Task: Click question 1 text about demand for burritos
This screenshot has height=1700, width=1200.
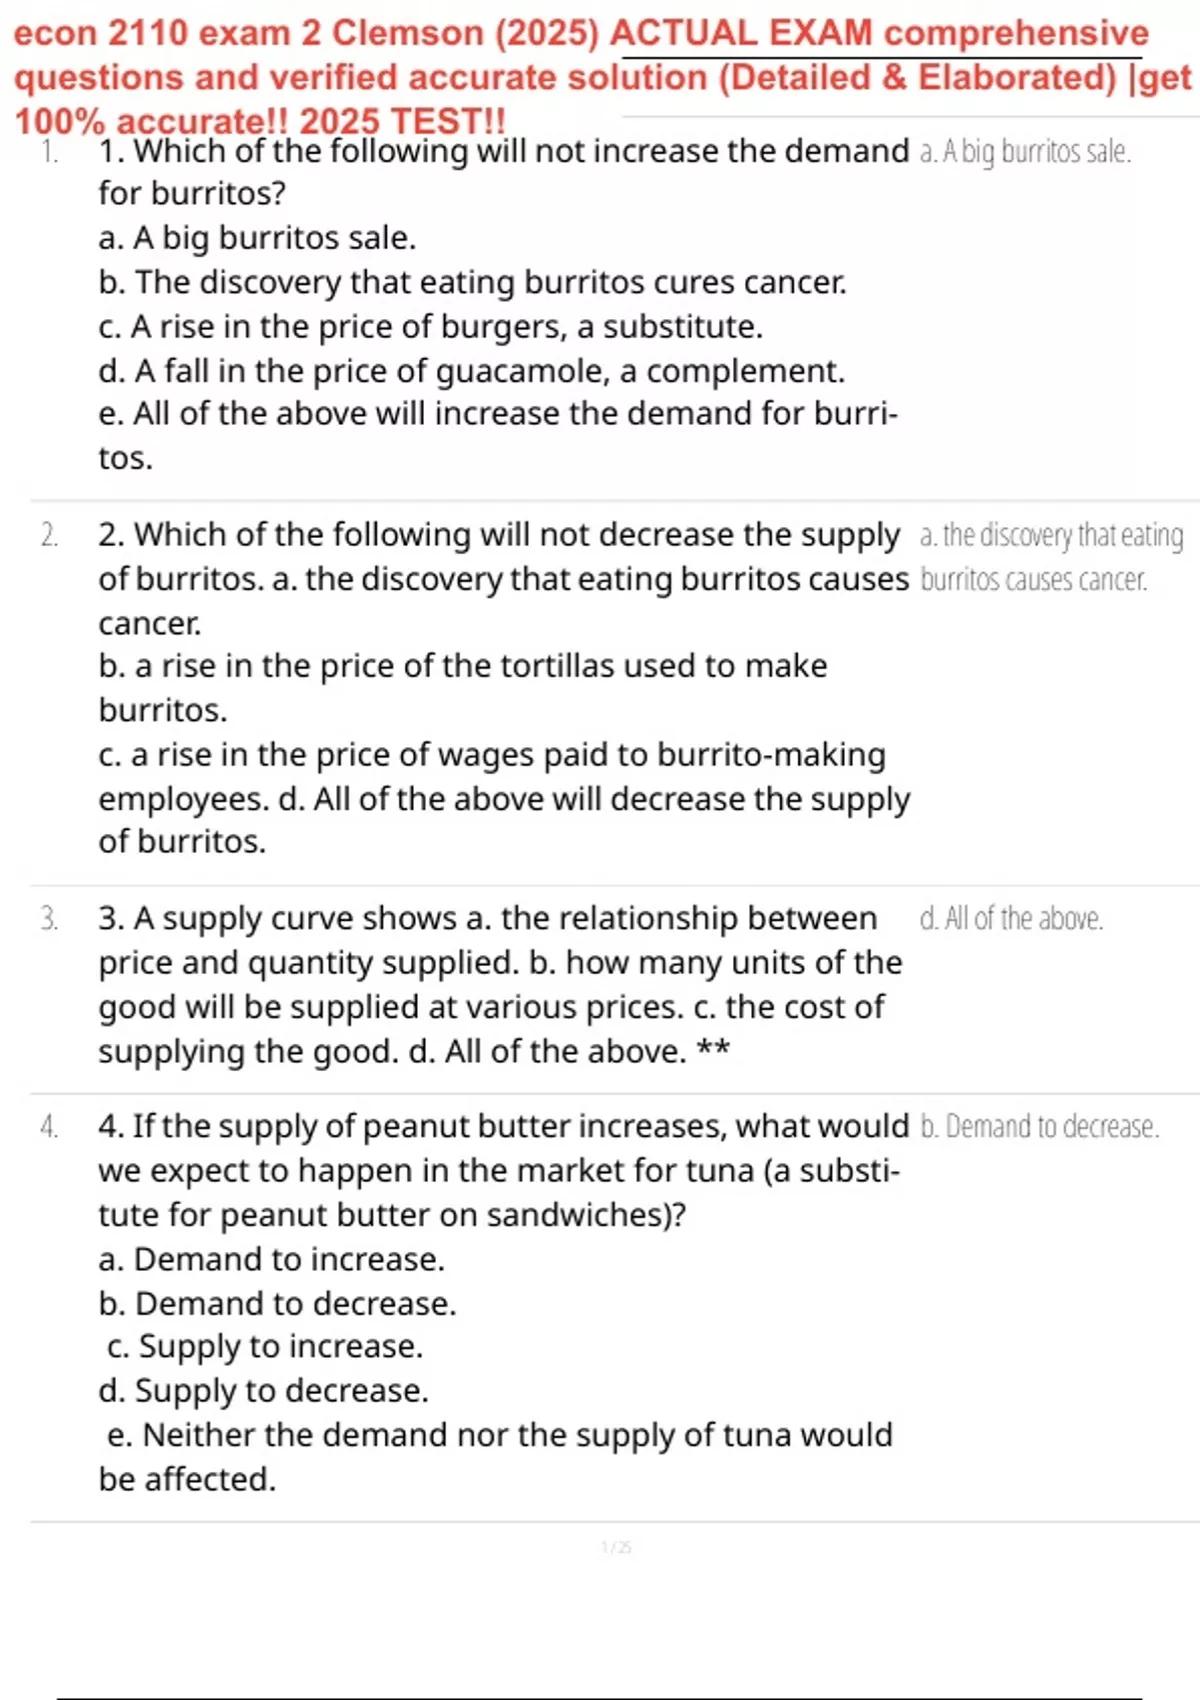Action: tap(504, 172)
